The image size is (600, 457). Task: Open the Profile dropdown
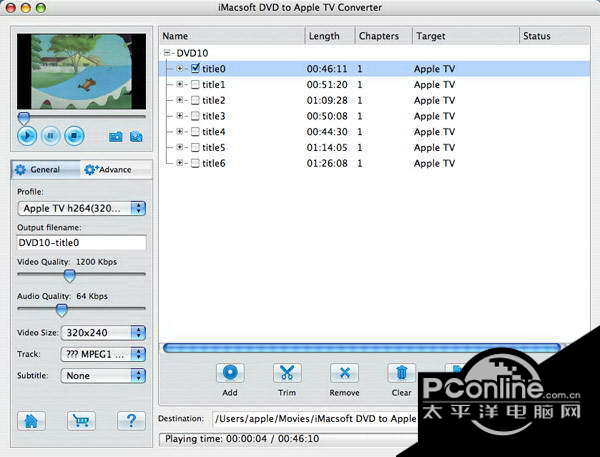tap(82, 208)
